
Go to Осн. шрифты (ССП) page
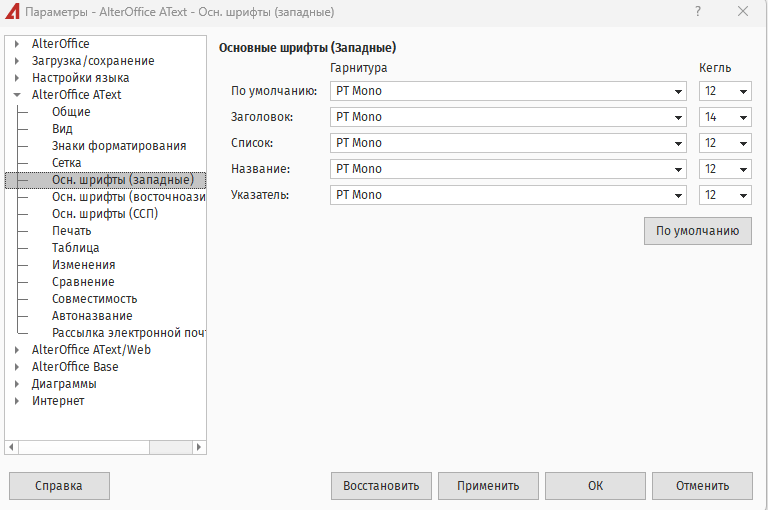pos(104,214)
